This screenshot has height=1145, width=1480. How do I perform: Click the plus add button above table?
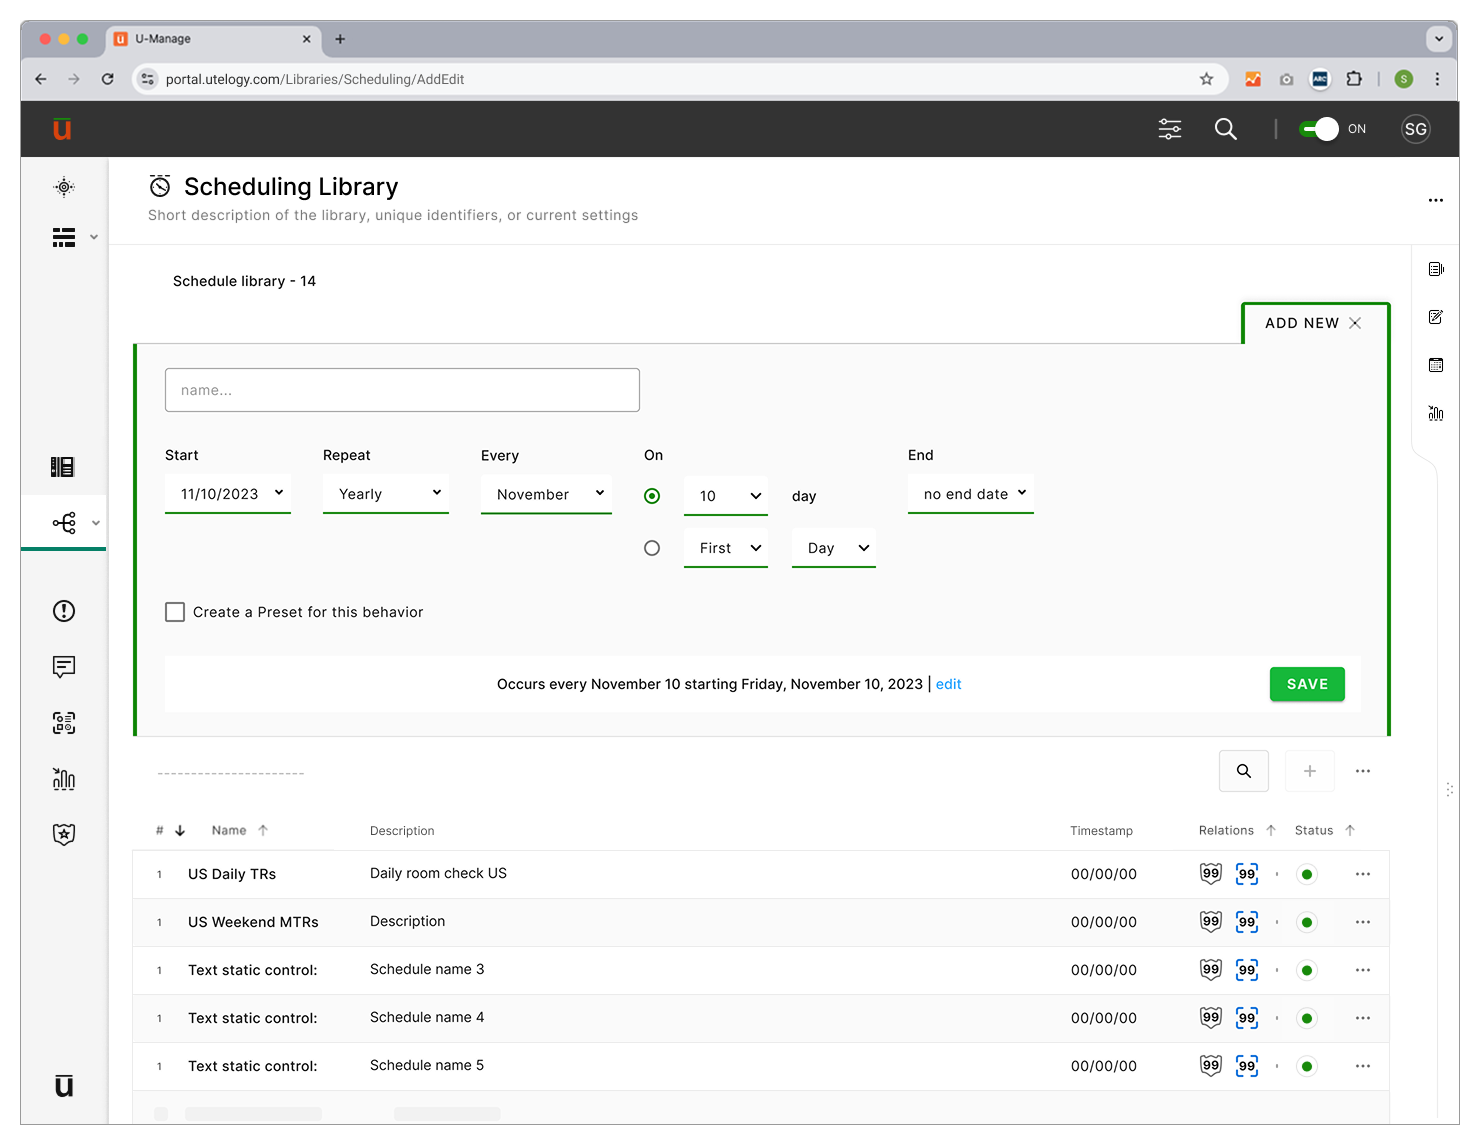point(1310,771)
